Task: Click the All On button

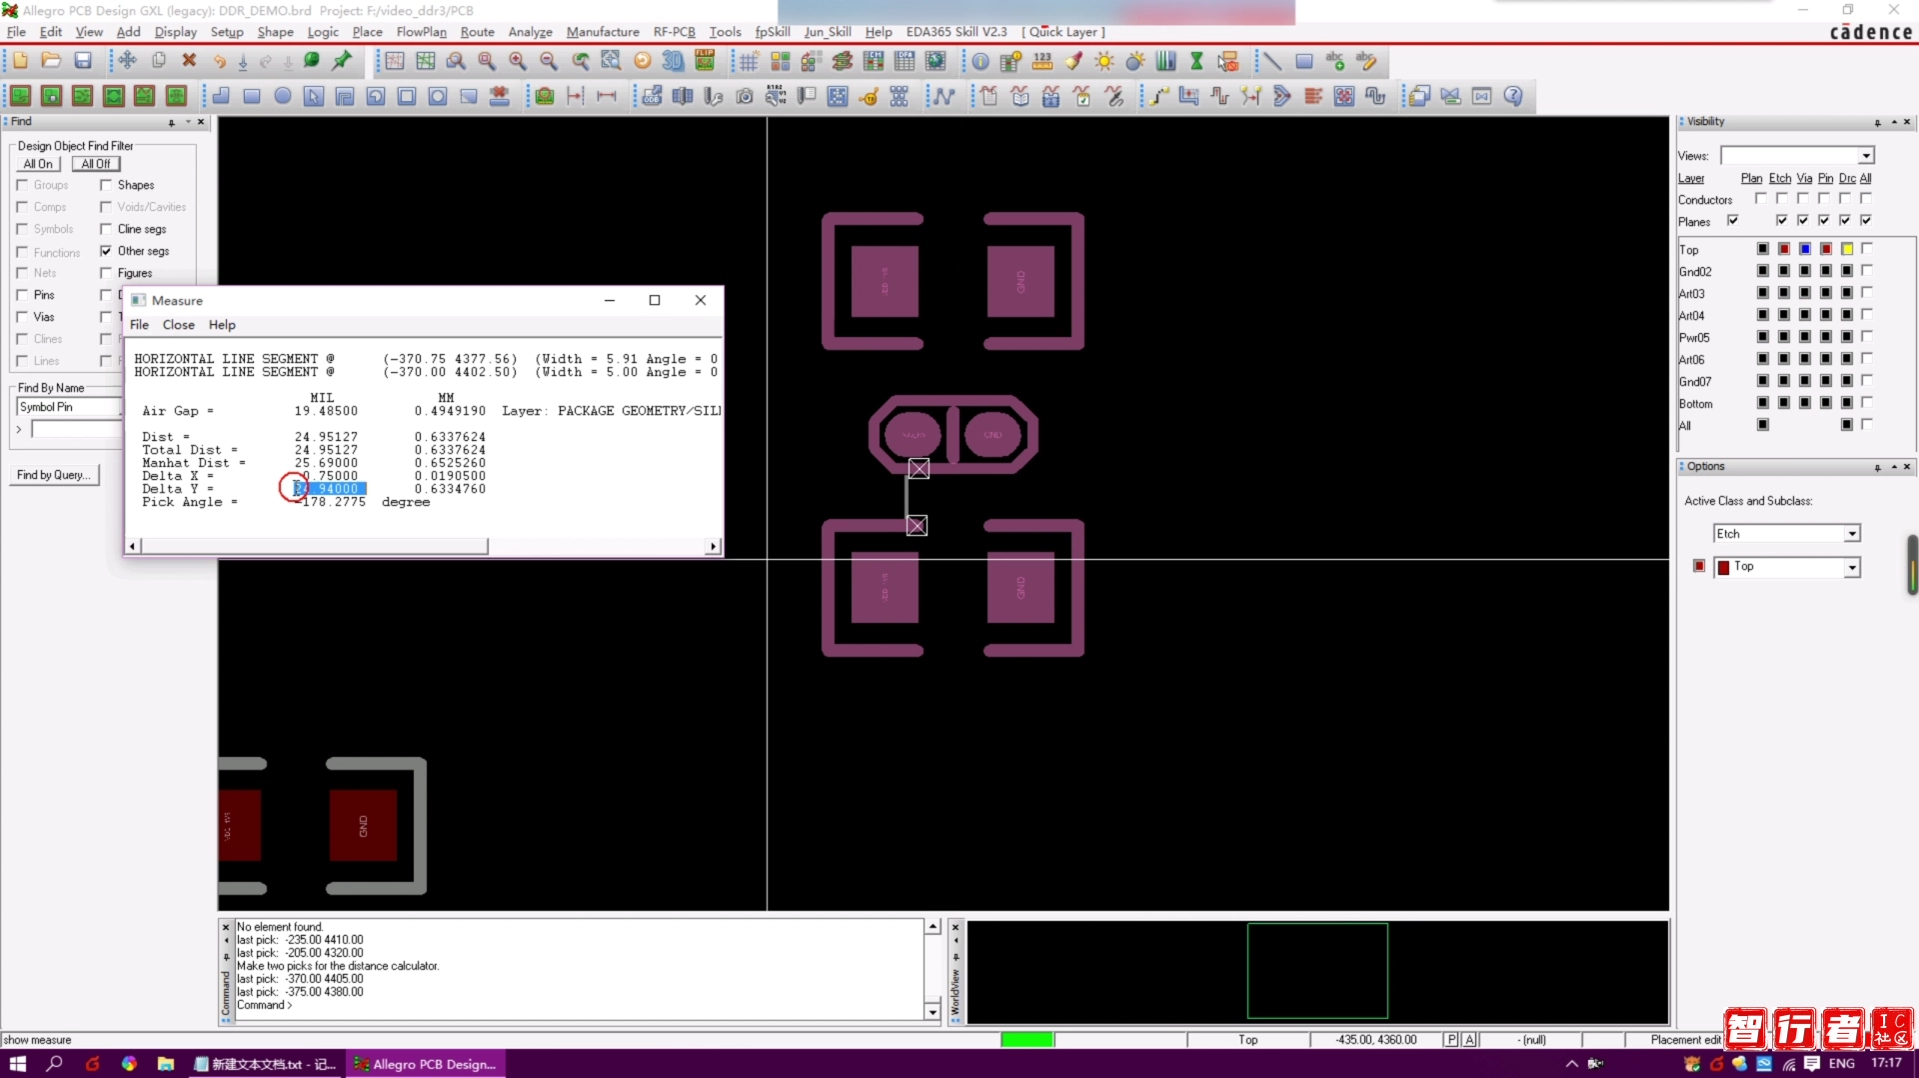Action: pos(39,164)
